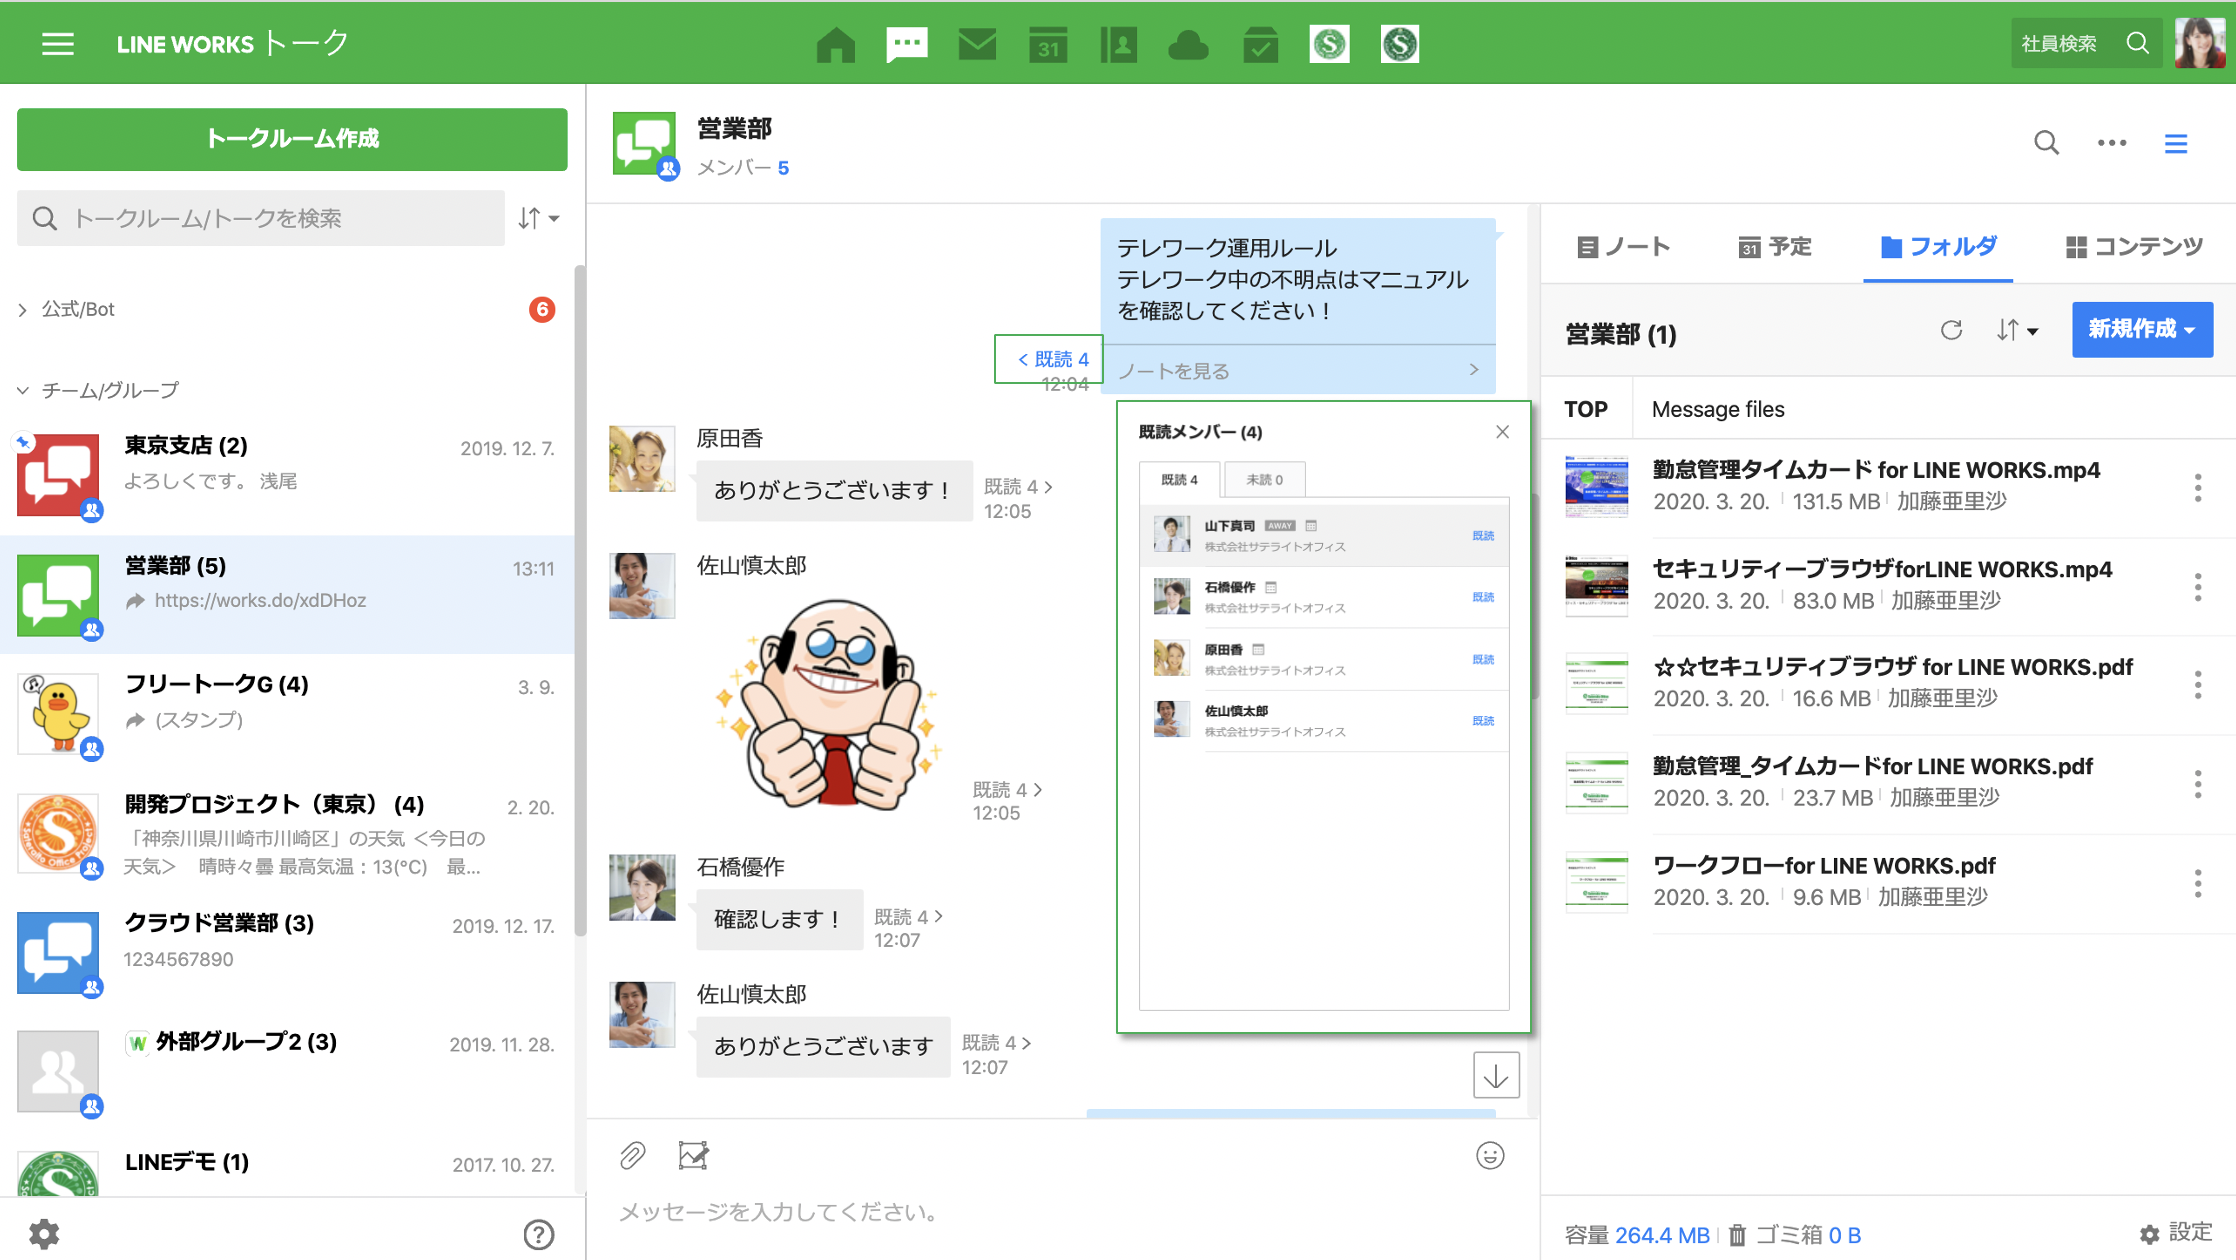This screenshot has width=2236, height=1260.
Task: Open 開発プロジェクト（東京） talk room
Action: coord(287,833)
